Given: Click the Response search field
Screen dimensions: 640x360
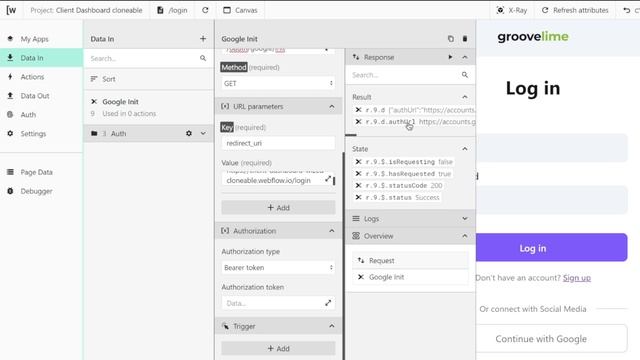Looking at the screenshot, I should pos(404,75).
